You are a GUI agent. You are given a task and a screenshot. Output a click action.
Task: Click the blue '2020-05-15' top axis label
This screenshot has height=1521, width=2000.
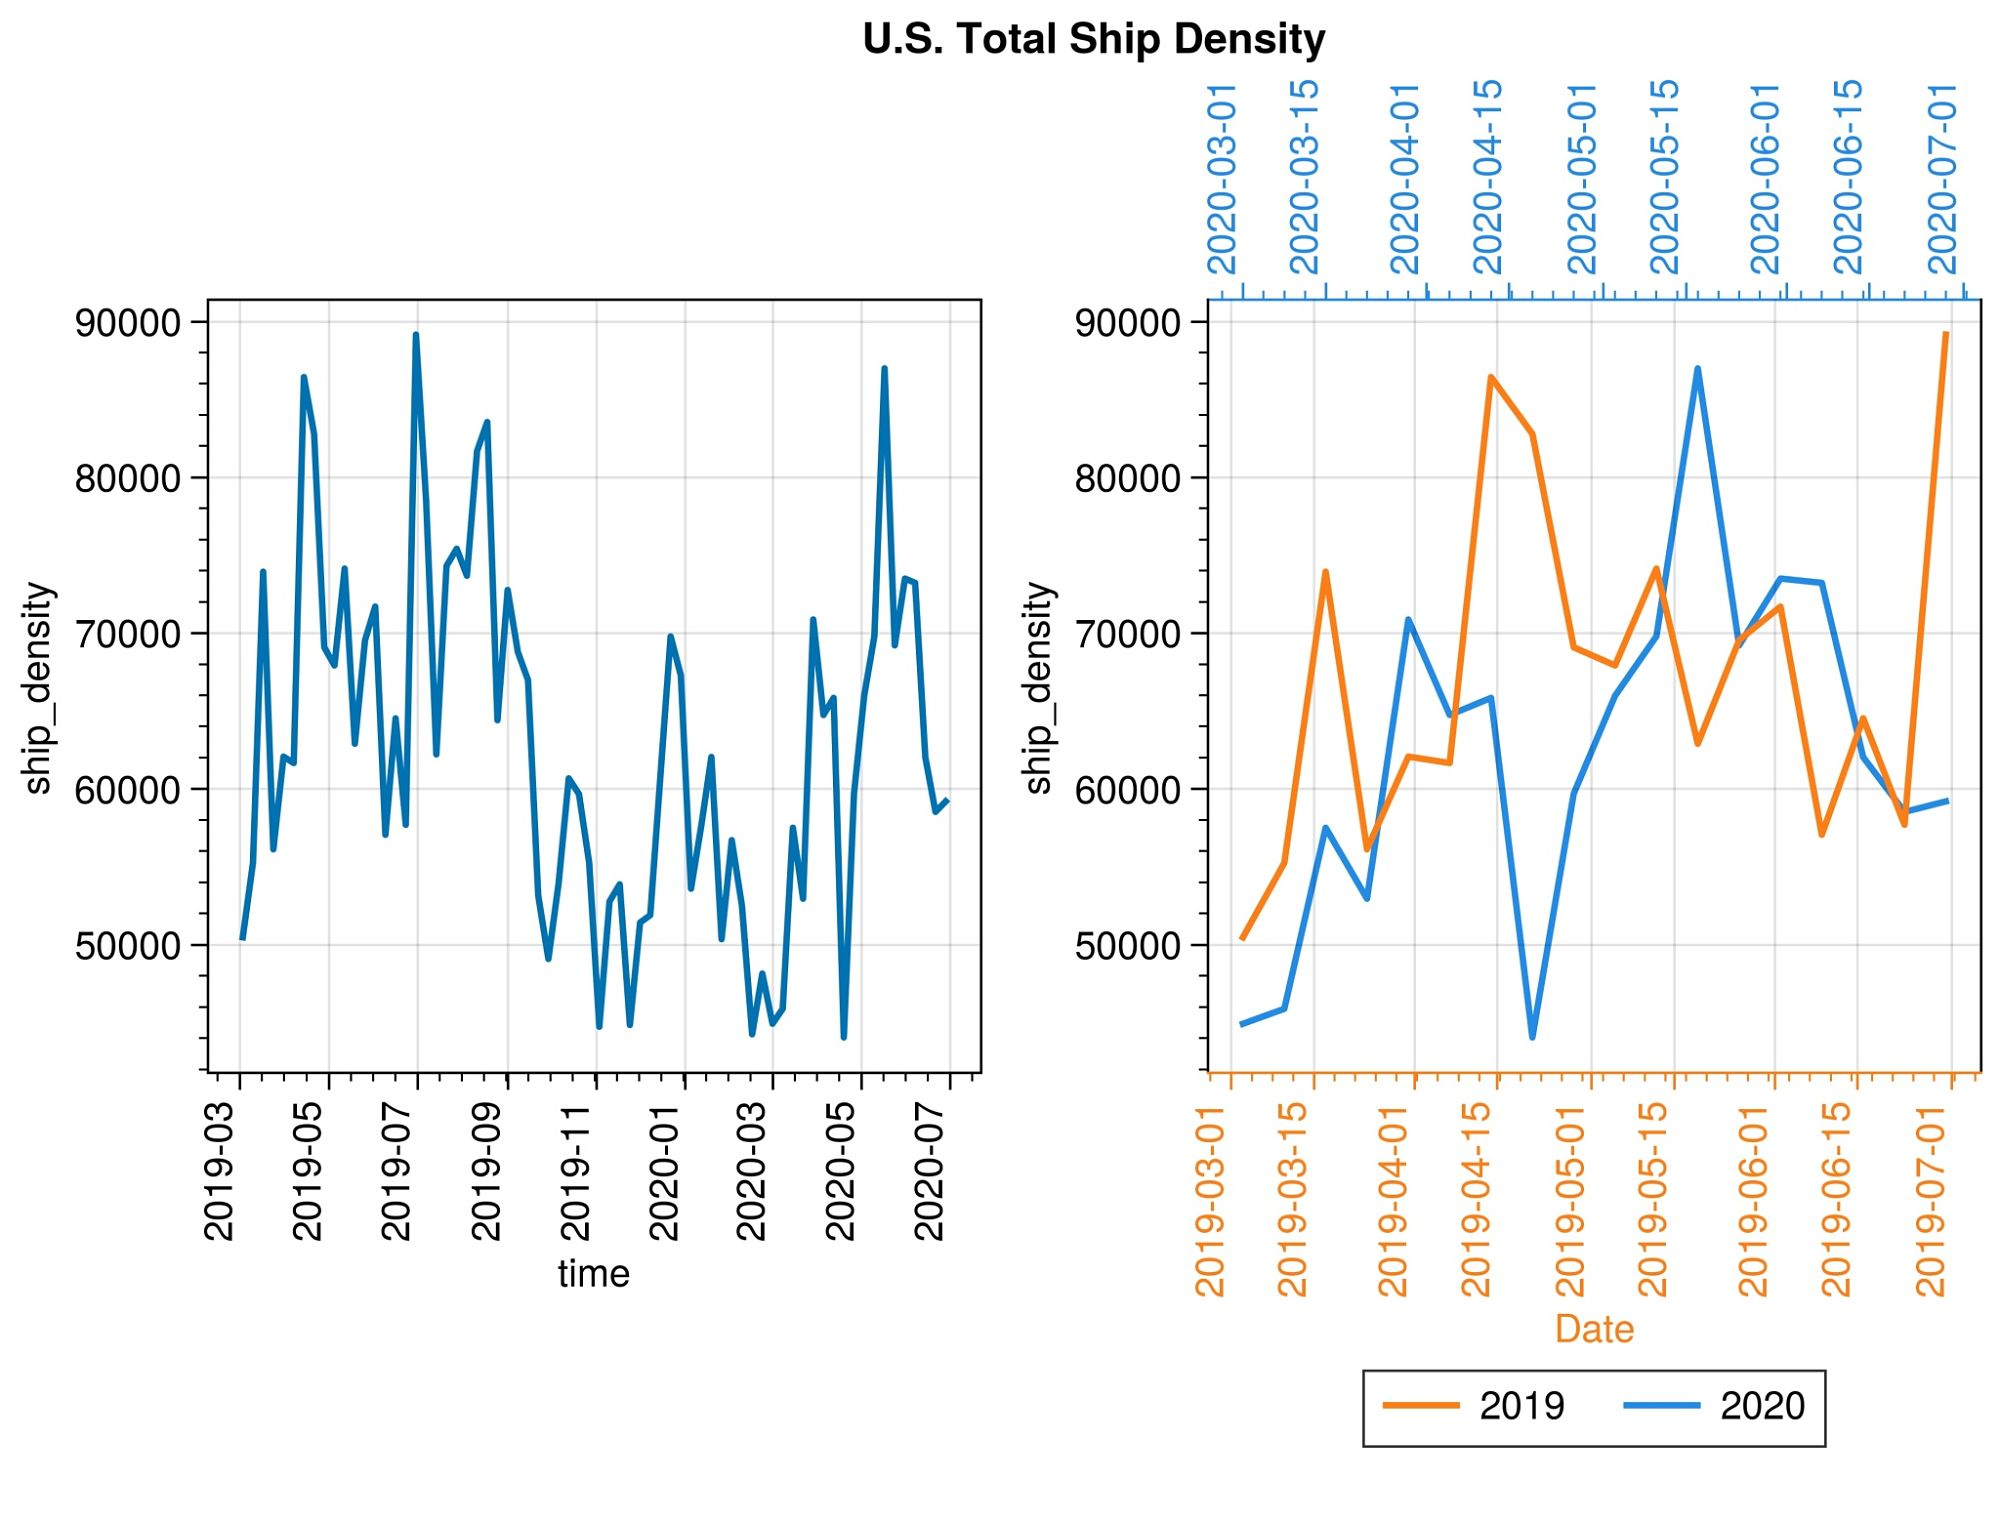point(1664,178)
